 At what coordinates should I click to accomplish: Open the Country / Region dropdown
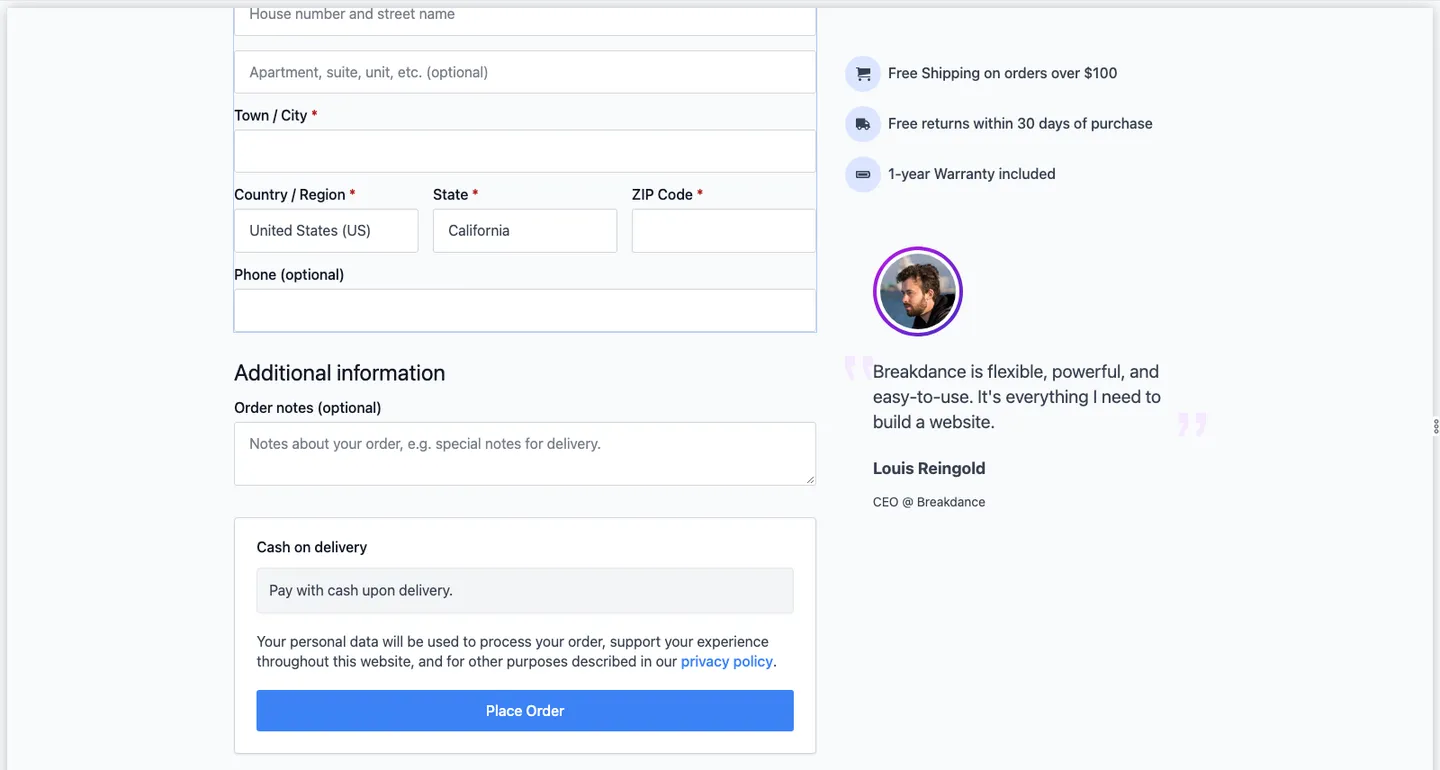(326, 231)
